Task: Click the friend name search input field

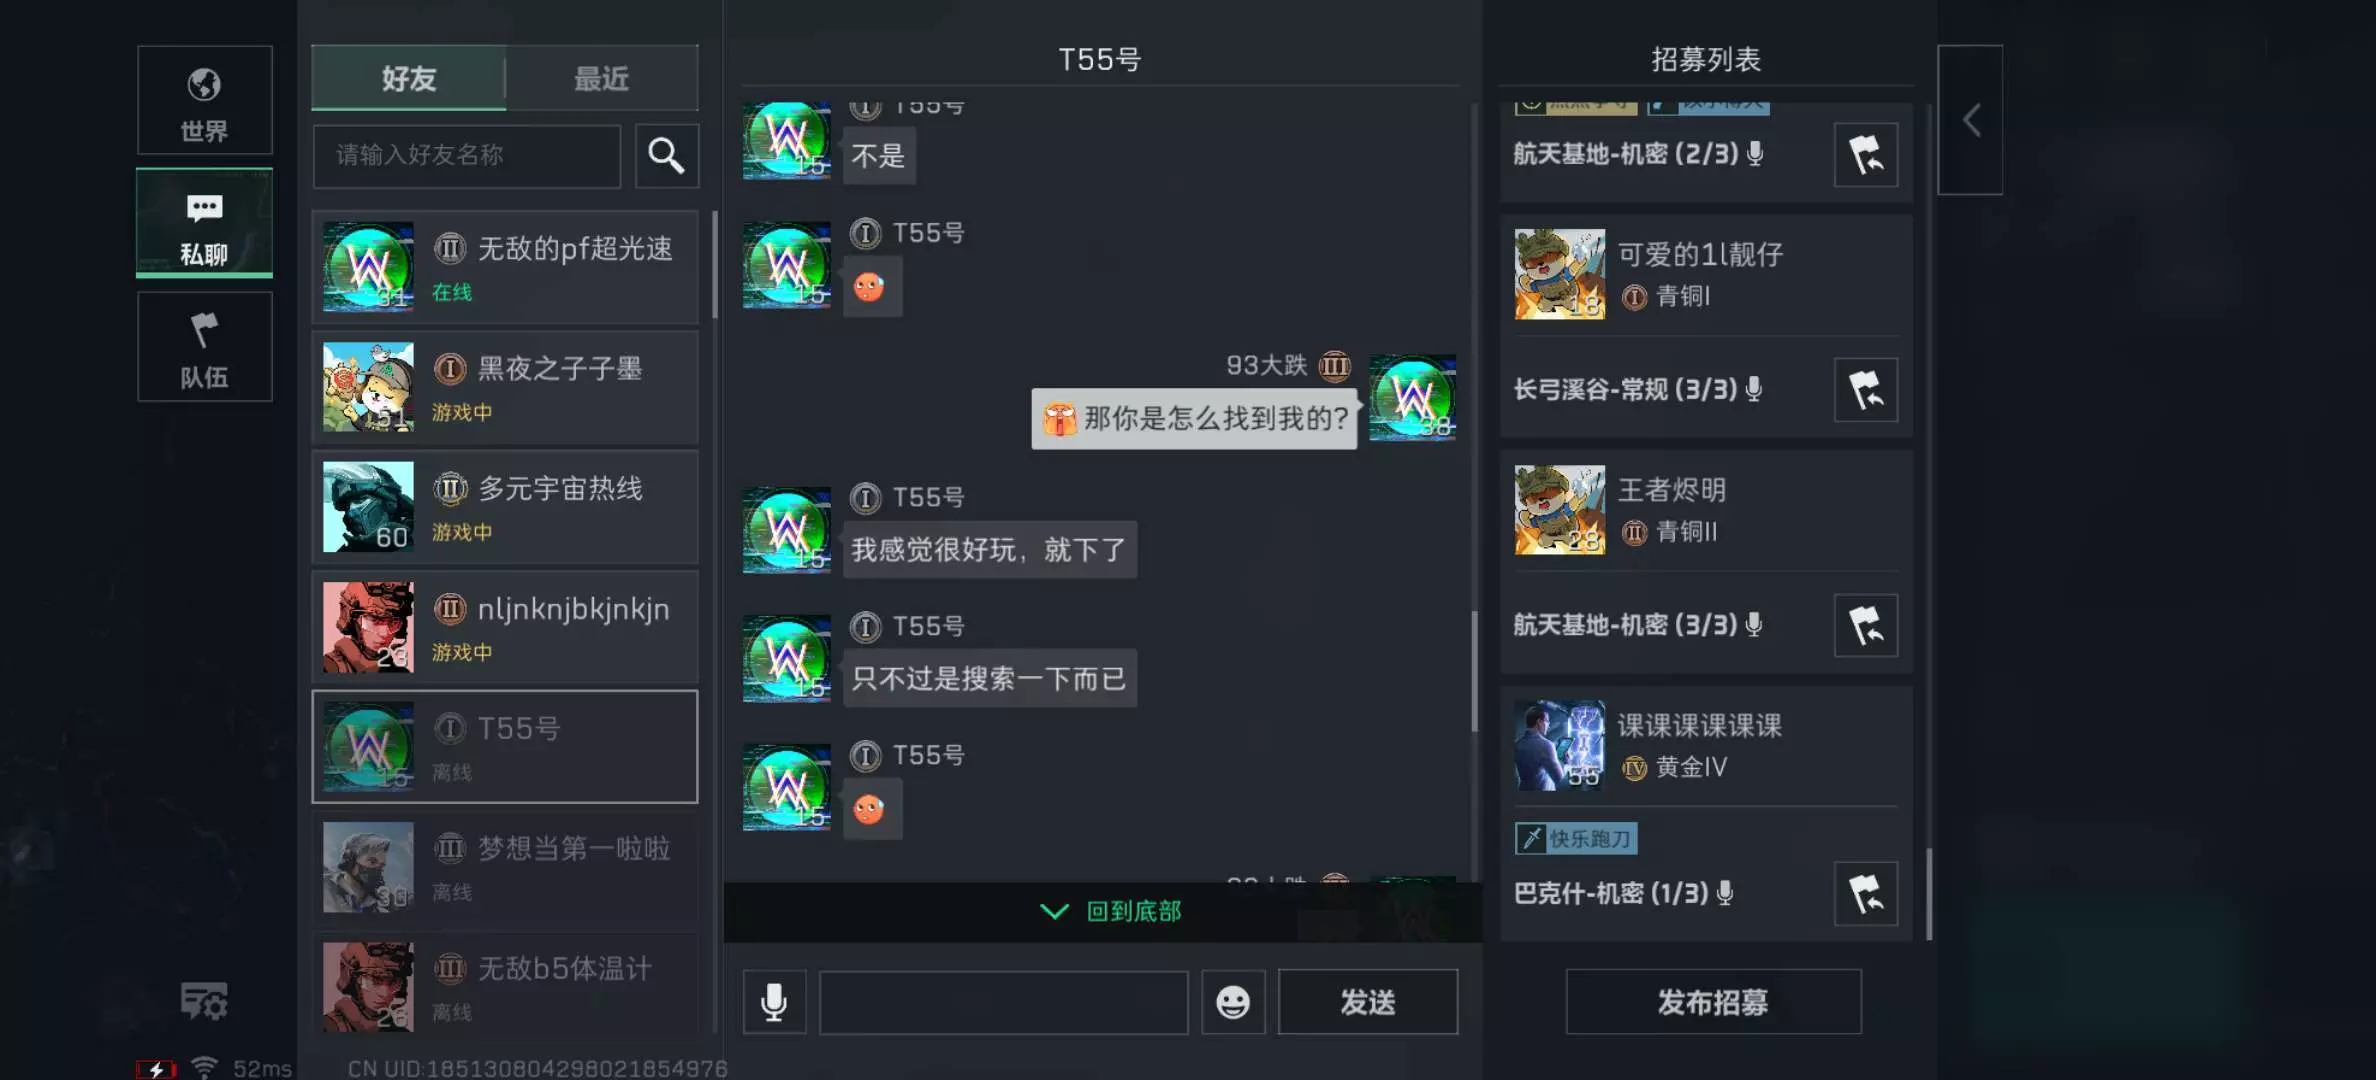Action: click(x=467, y=156)
